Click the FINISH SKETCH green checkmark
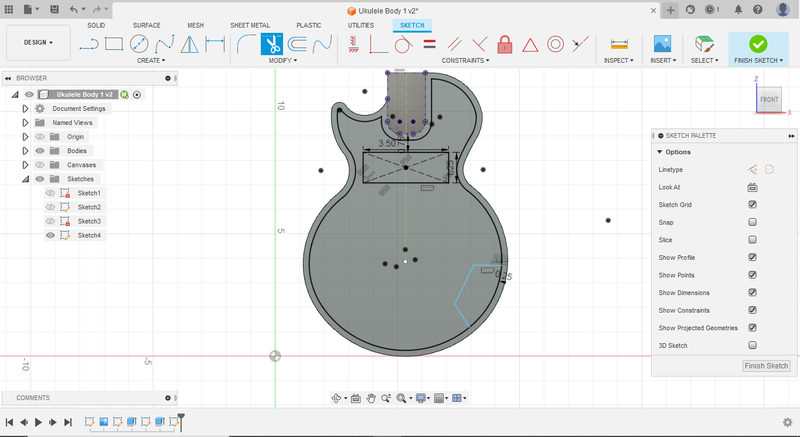The height and width of the screenshot is (437, 800). point(758,44)
